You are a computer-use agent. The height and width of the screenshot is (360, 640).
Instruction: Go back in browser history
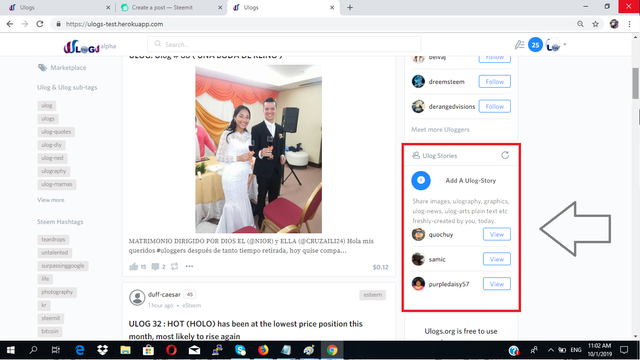10,24
